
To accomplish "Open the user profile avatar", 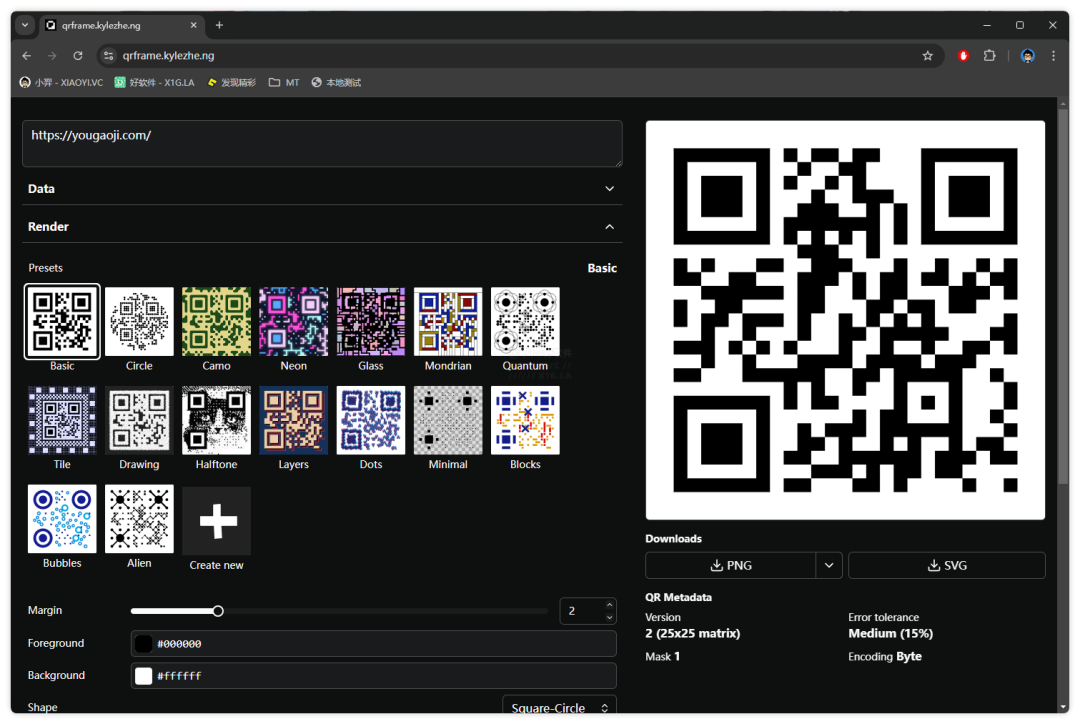I will coord(1027,56).
